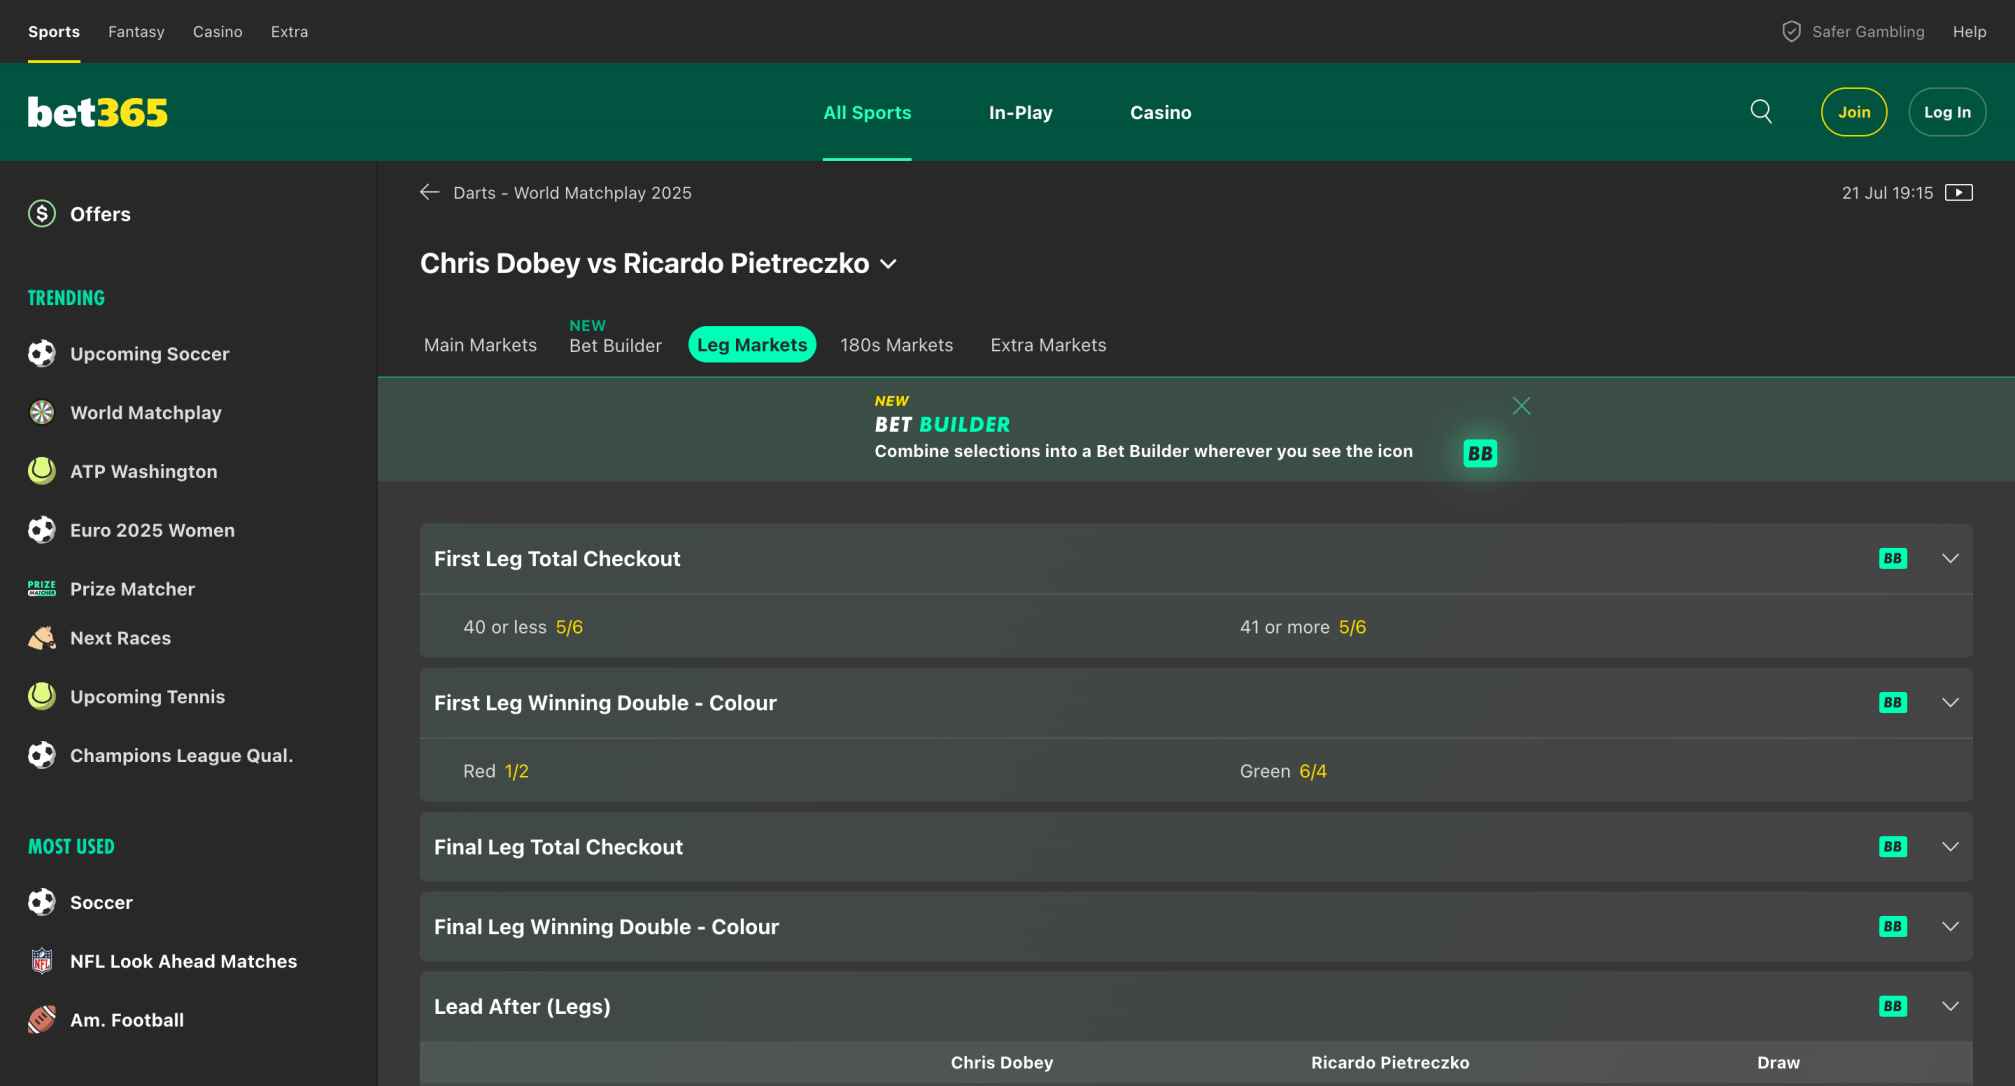Click the Join button

point(1854,112)
